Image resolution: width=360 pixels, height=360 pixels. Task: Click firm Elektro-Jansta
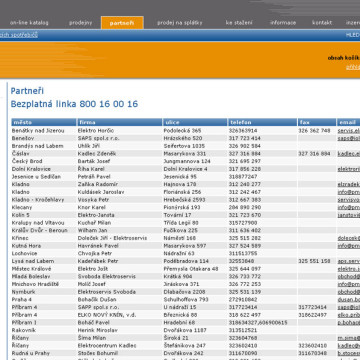point(96,215)
